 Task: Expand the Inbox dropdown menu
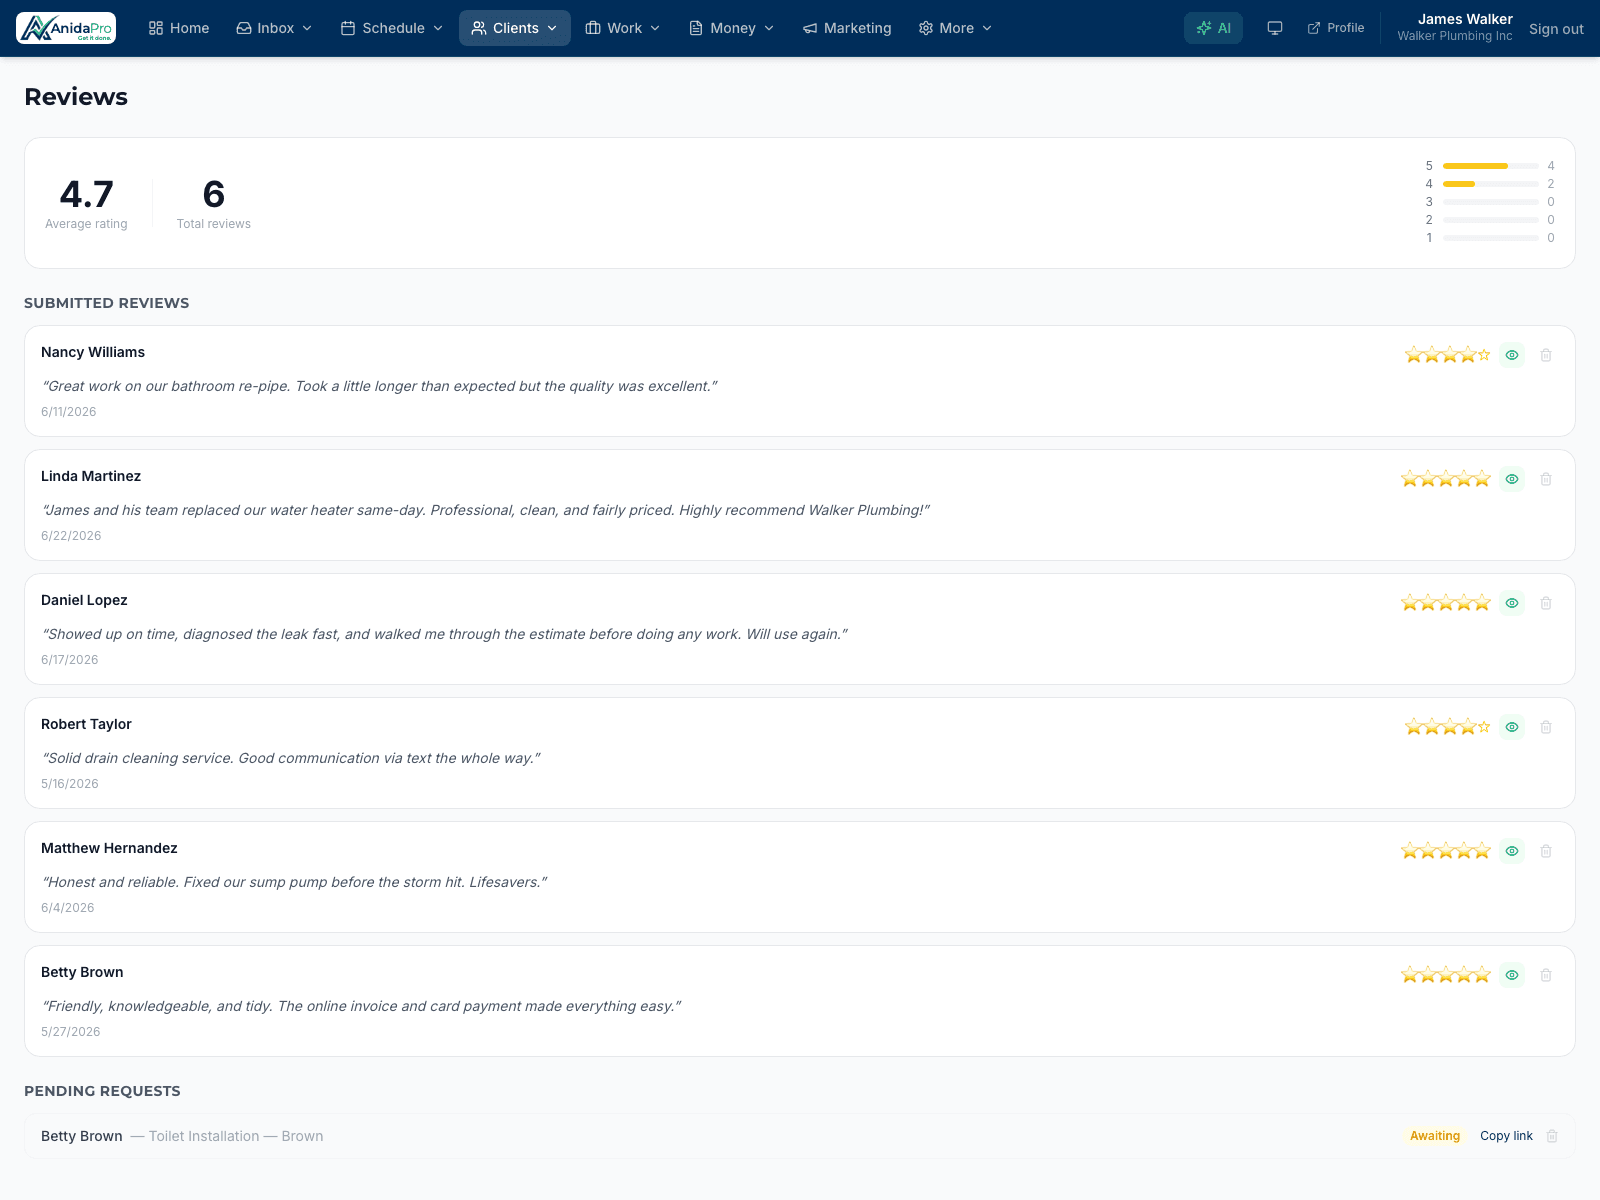274,28
